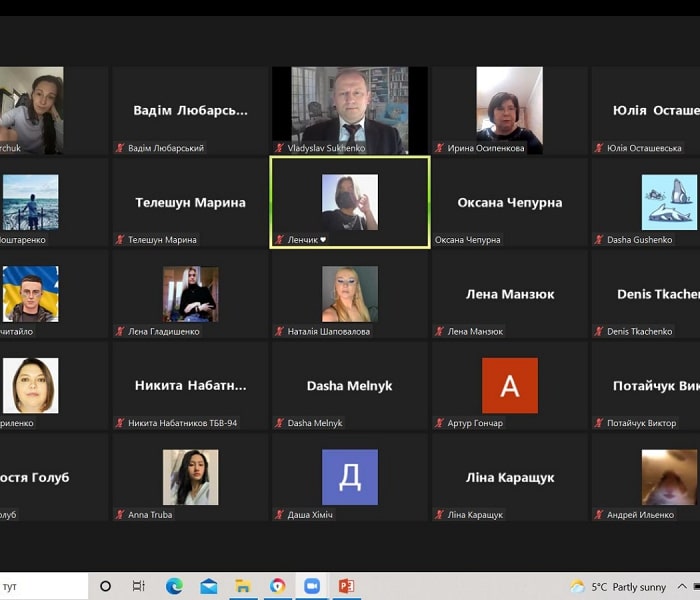Open Task View in taskbar
Screen dimensions: 700x600
139,586
